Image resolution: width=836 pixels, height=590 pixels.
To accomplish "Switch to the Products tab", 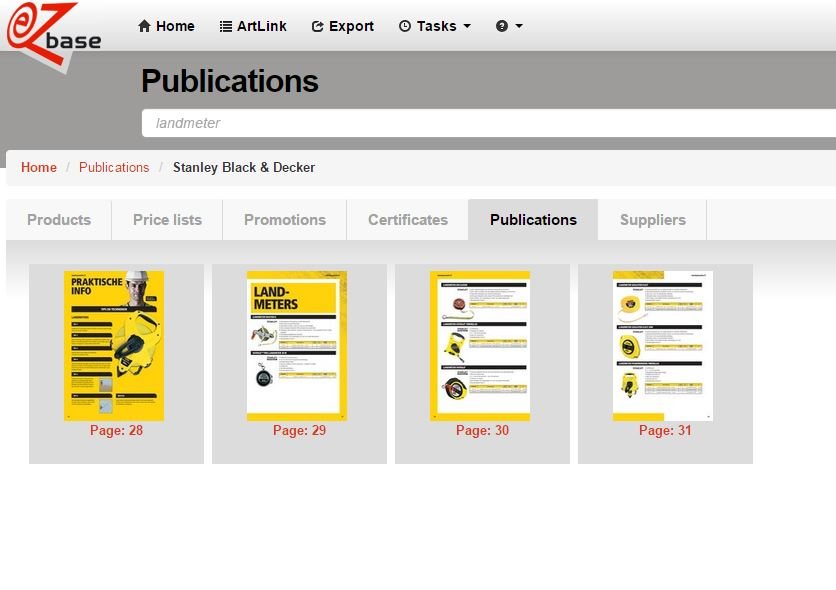I will click(59, 220).
